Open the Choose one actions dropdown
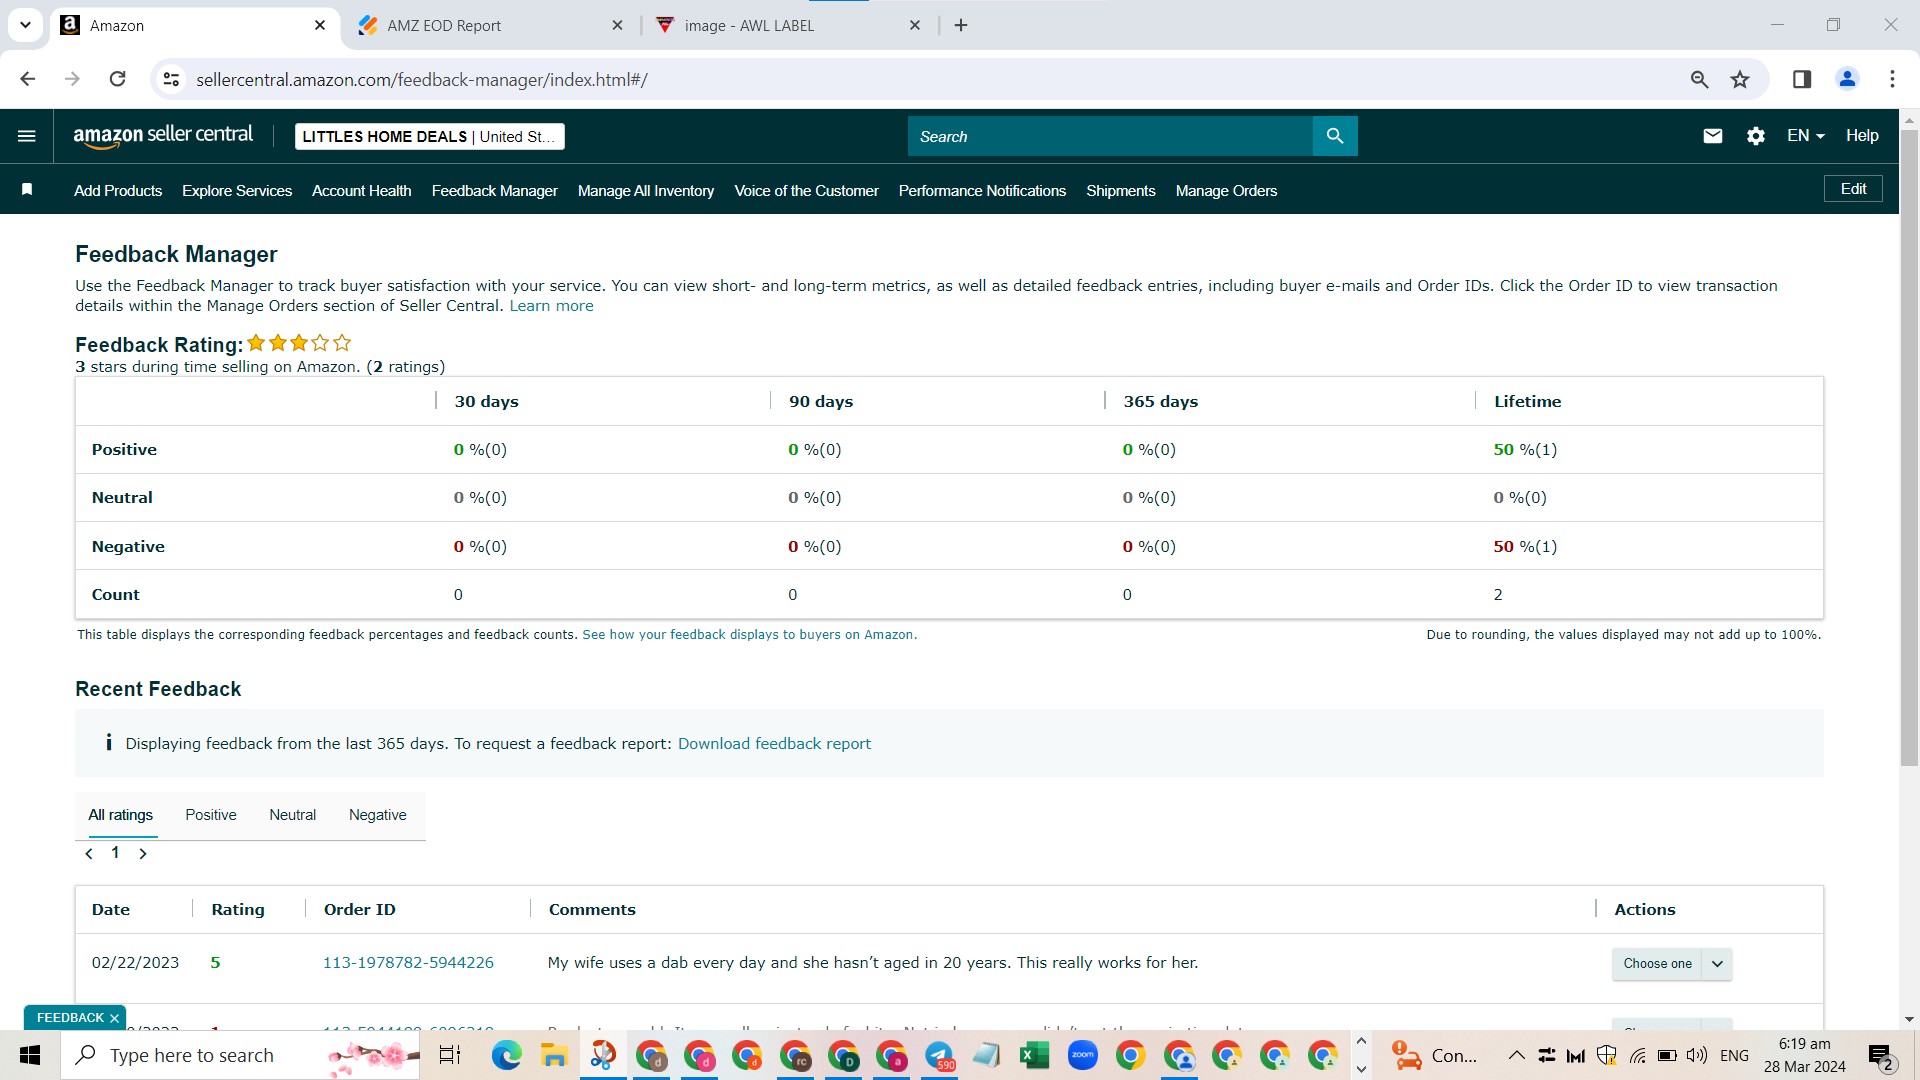The image size is (1920, 1080). tap(1672, 964)
